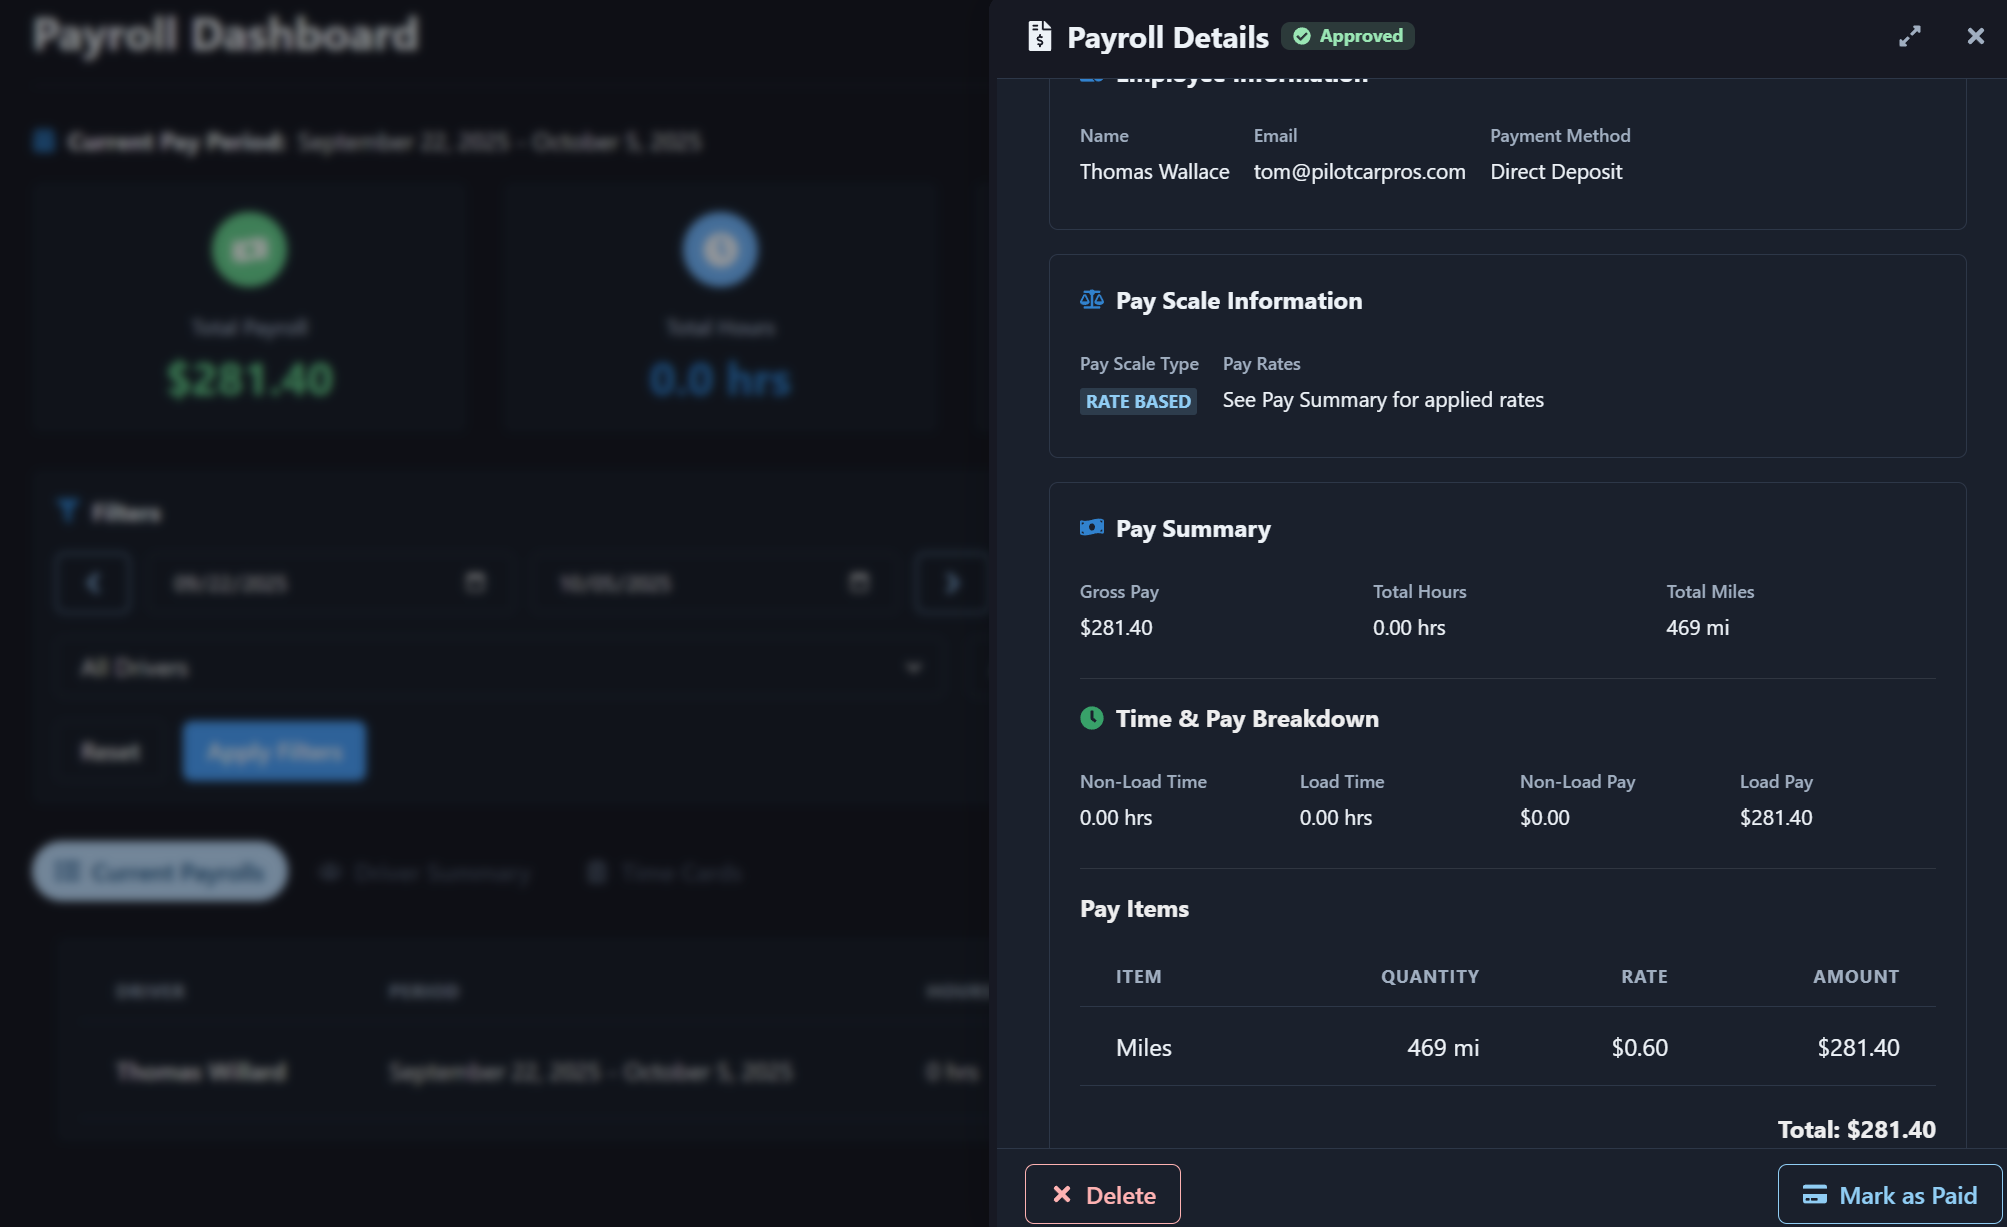Expand the payroll details panel to fullscreen

[x=1910, y=37]
